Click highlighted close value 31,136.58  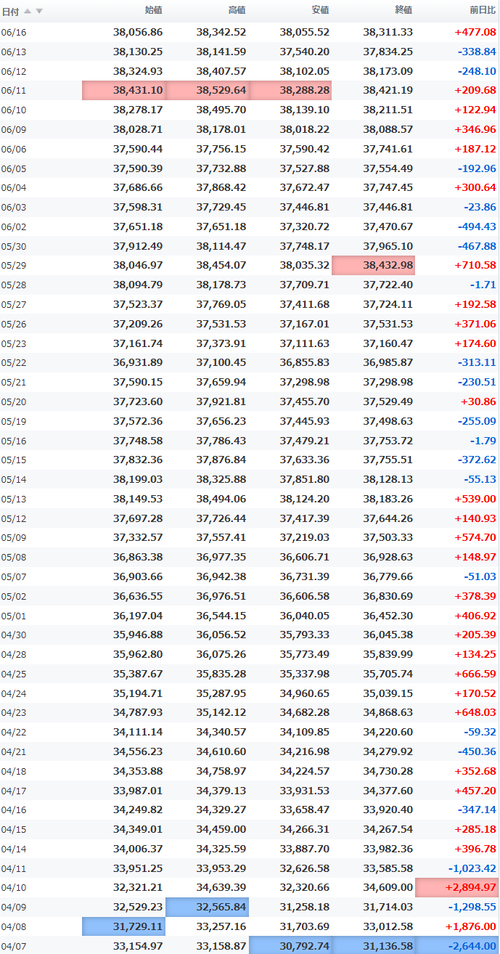click(x=373, y=945)
